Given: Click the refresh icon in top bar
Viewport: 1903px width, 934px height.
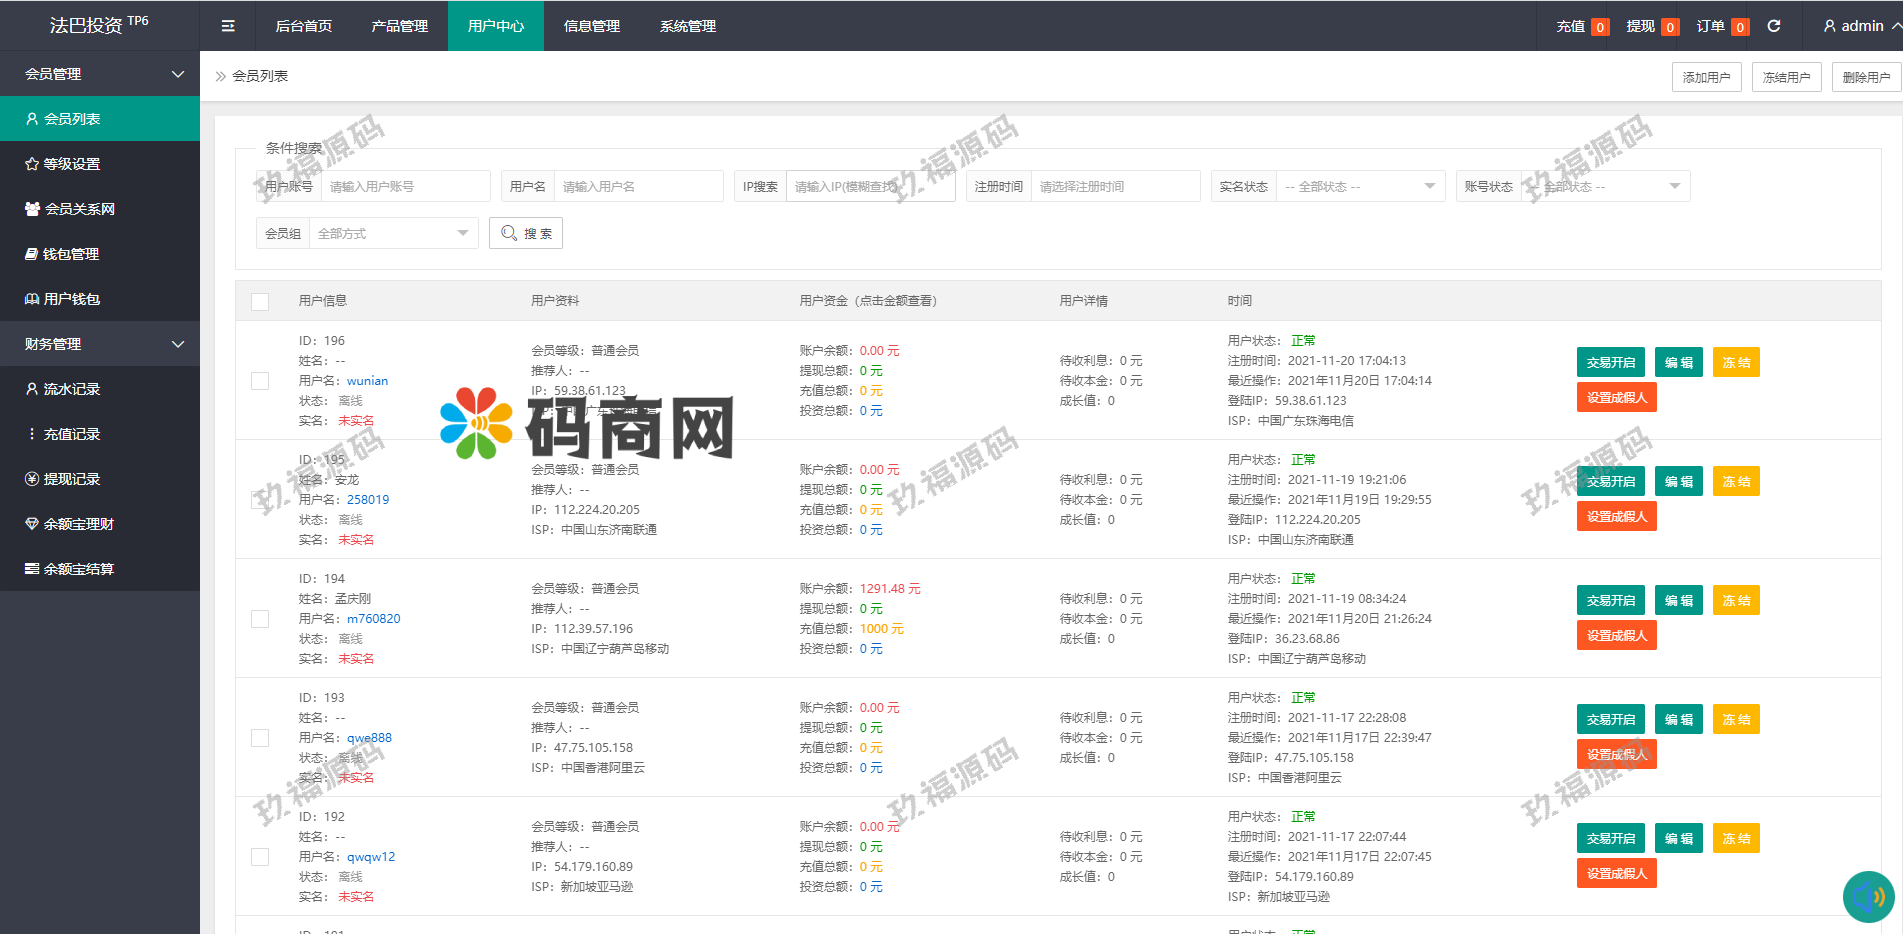Looking at the screenshot, I should pyautogui.click(x=1774, y=26).
